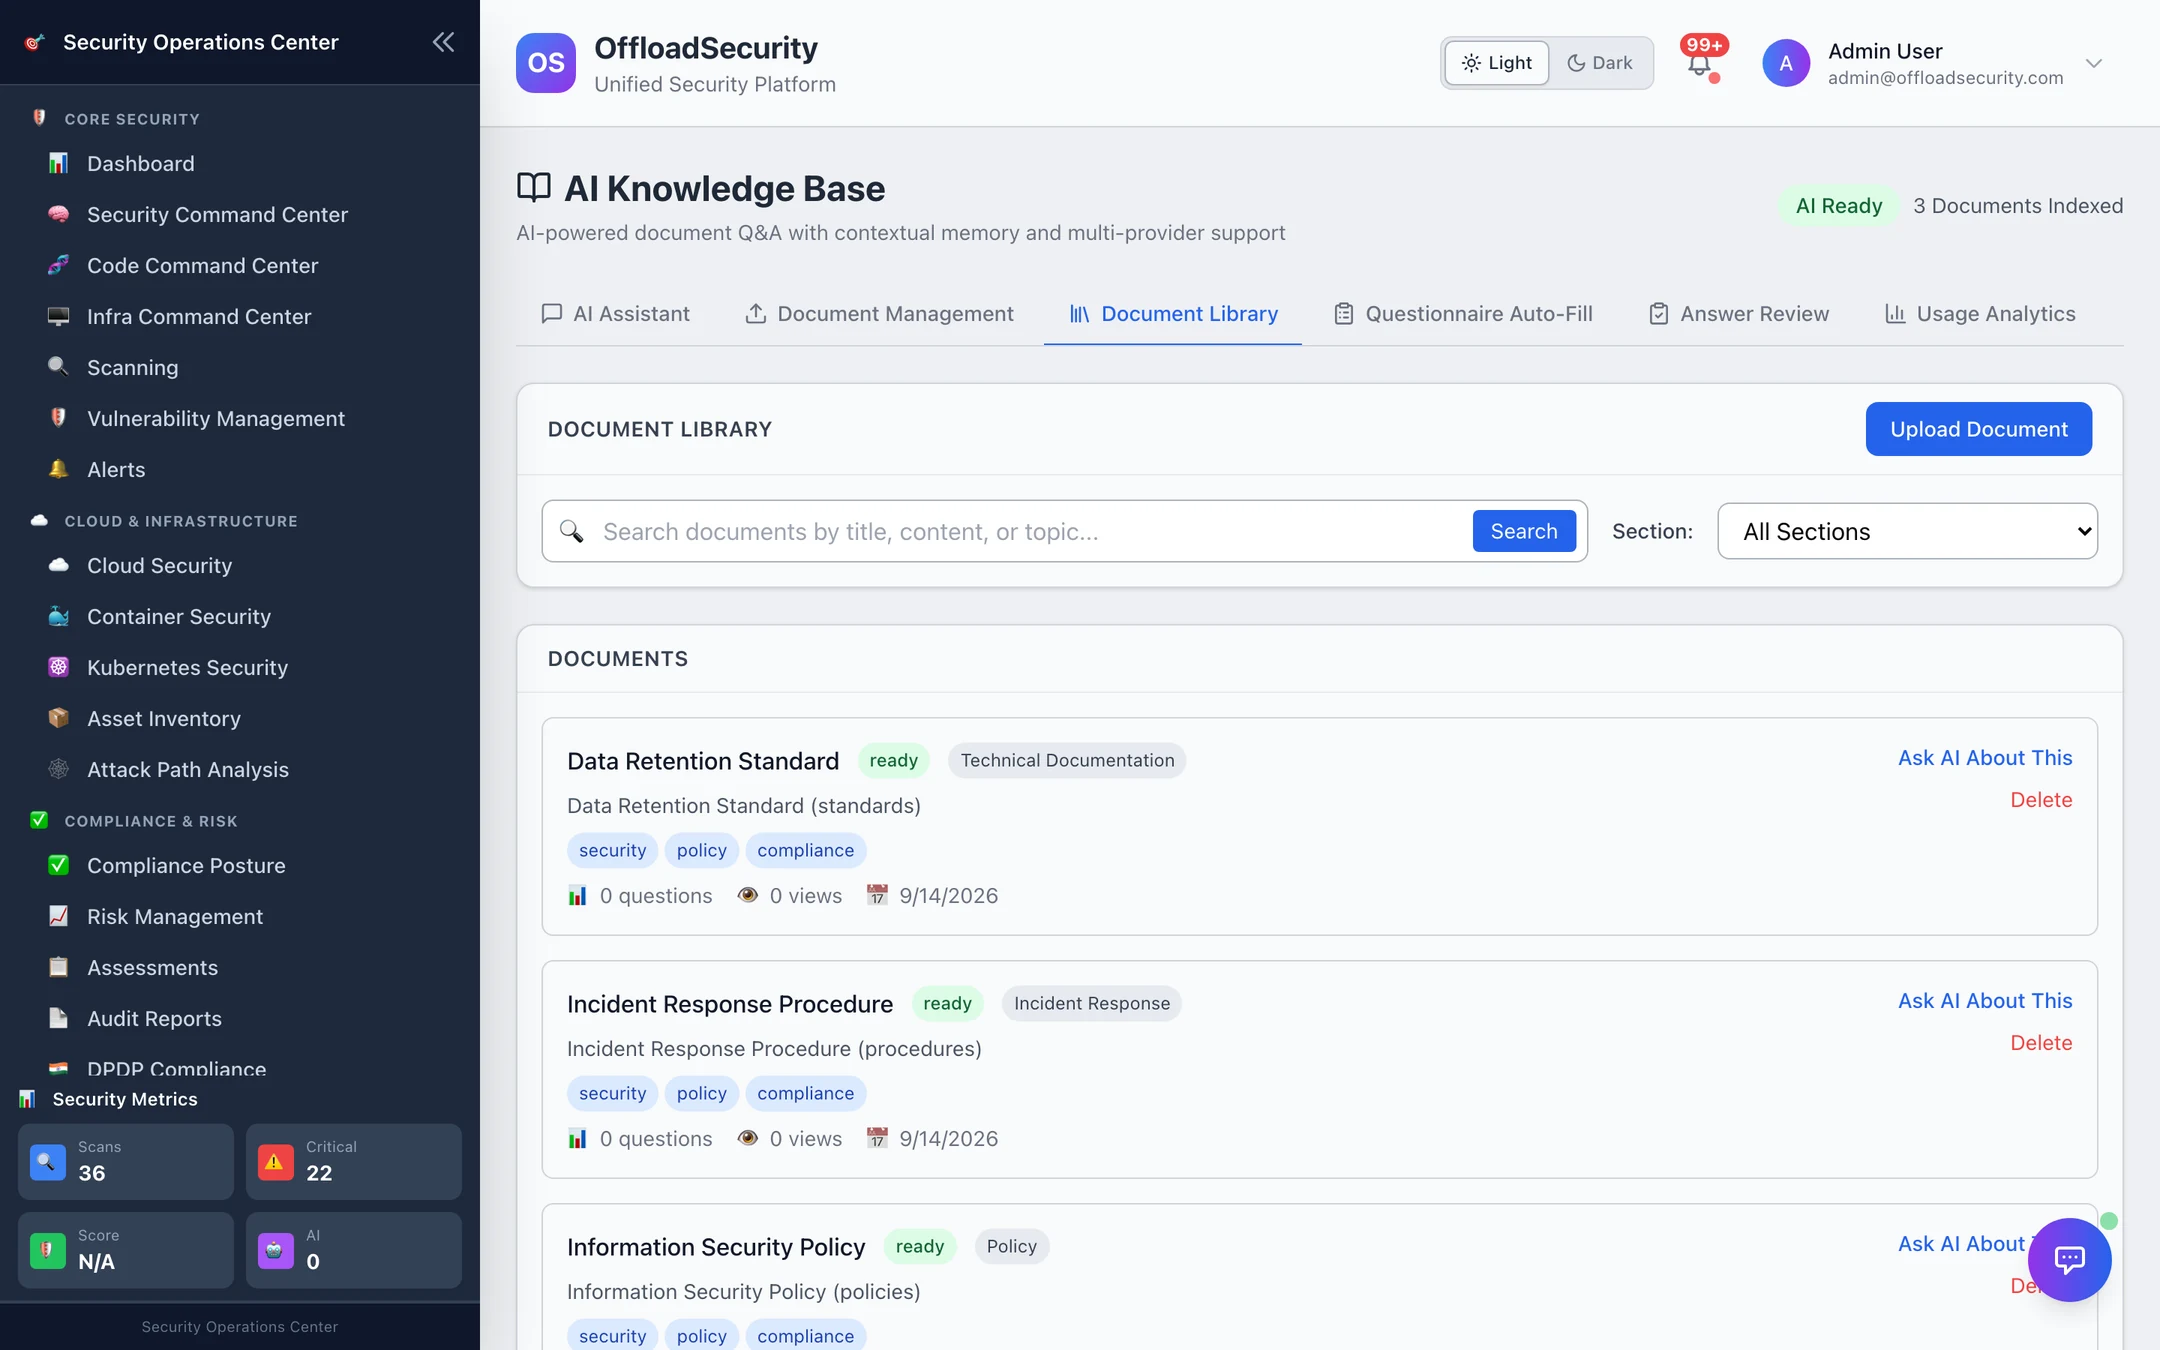Viewport: 2160px width, 1350px height.
Task: Click the Code Command Center icon
Action: pos(59,265)
